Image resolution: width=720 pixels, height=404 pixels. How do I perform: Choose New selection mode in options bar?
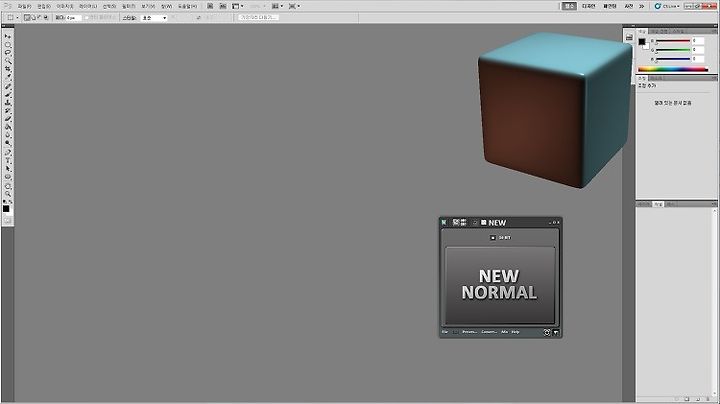pyautogui.click(x=27, y=17)
